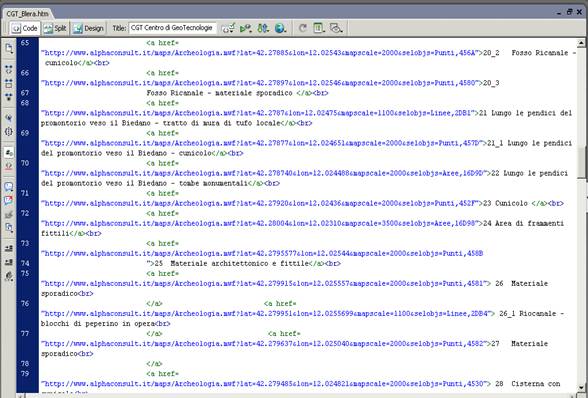588x398 pixels.
Task: Click the Expand All icon
Action: (9, 97)
